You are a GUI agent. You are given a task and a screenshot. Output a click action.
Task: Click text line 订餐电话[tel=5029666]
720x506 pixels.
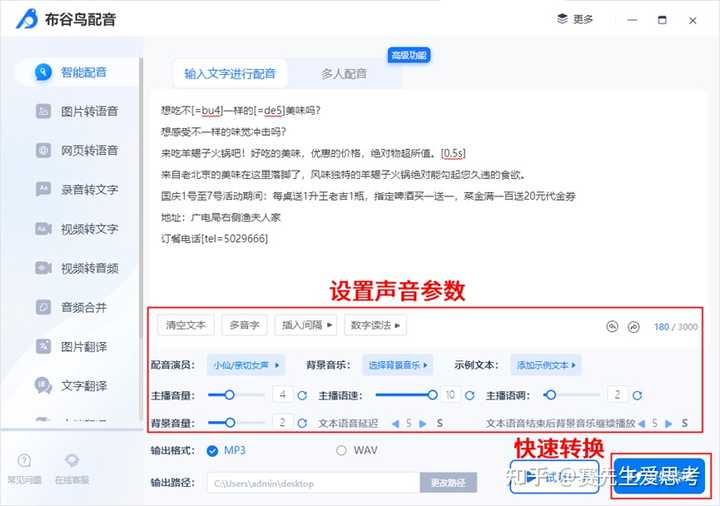tap(214, 239)
